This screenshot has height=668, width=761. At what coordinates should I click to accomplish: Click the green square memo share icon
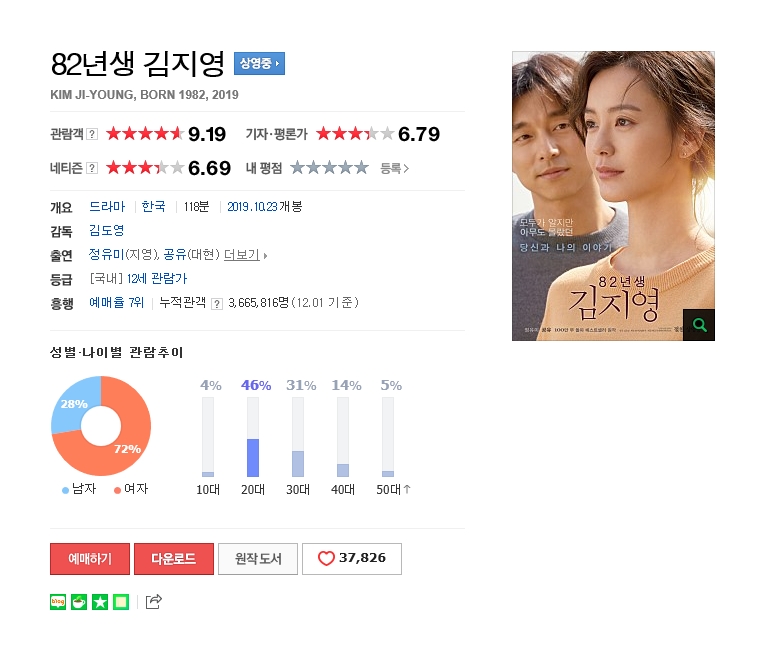(x=121, y=602)
